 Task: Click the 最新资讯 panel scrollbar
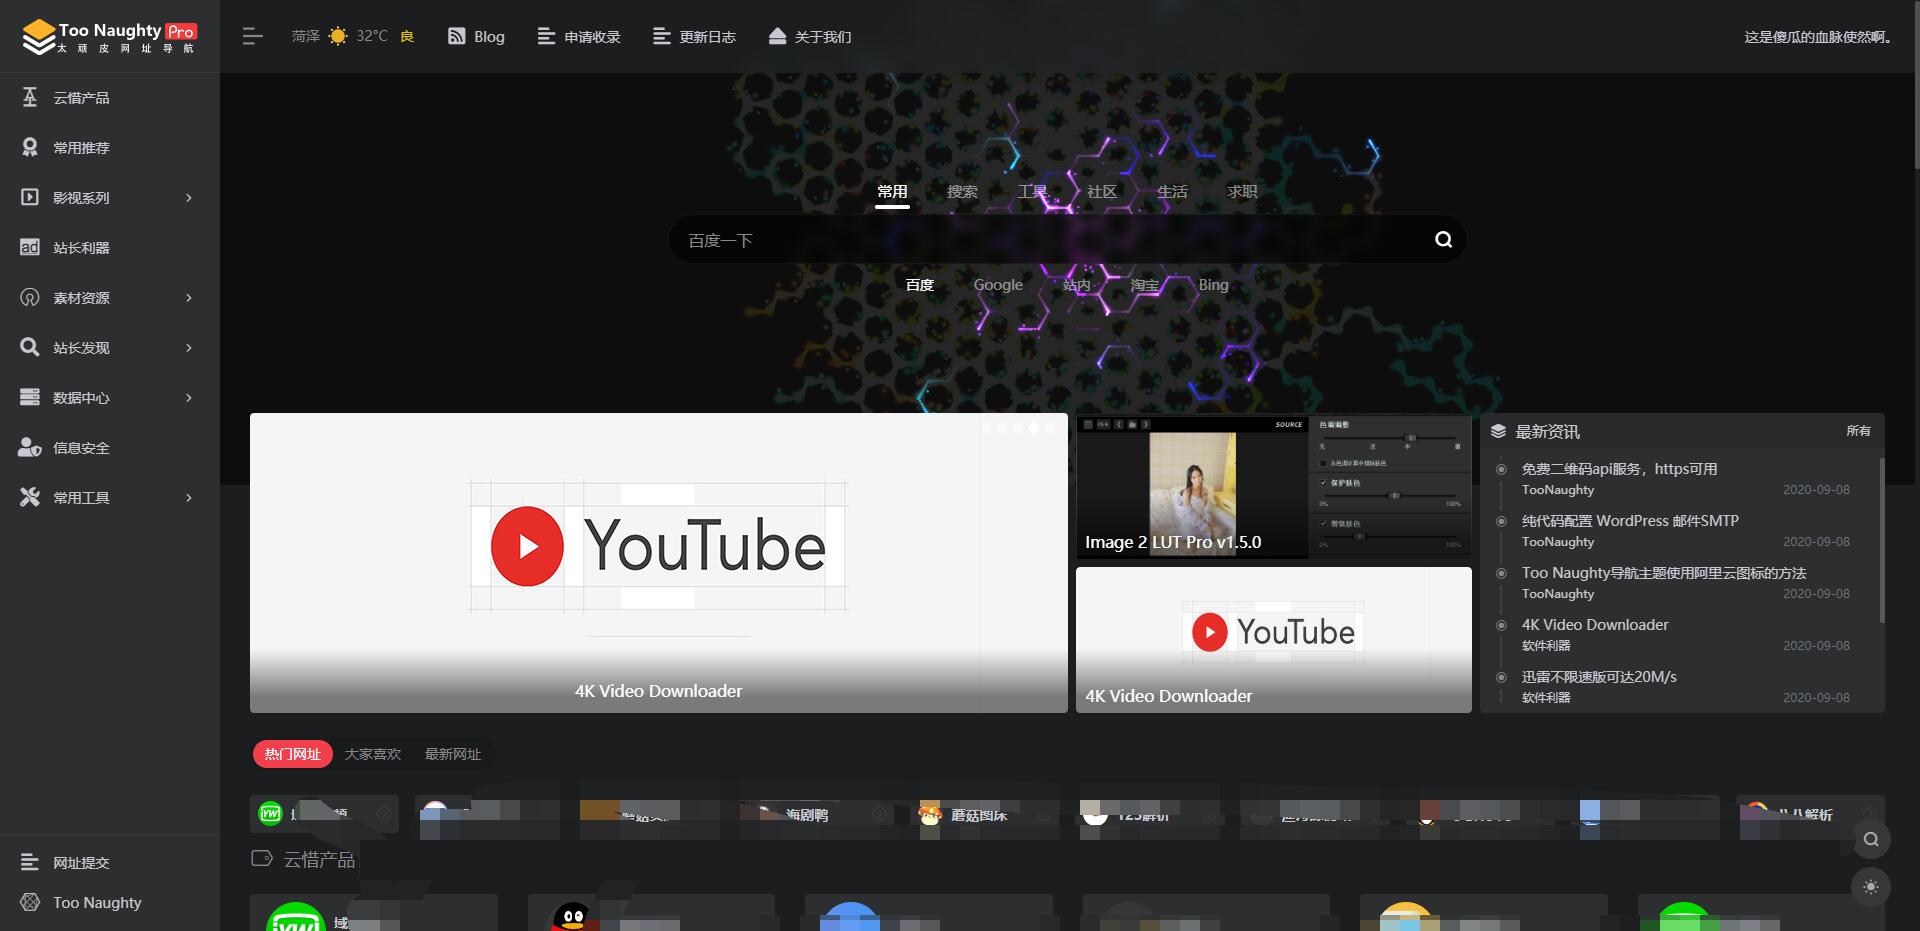[x=1882, y=540]
